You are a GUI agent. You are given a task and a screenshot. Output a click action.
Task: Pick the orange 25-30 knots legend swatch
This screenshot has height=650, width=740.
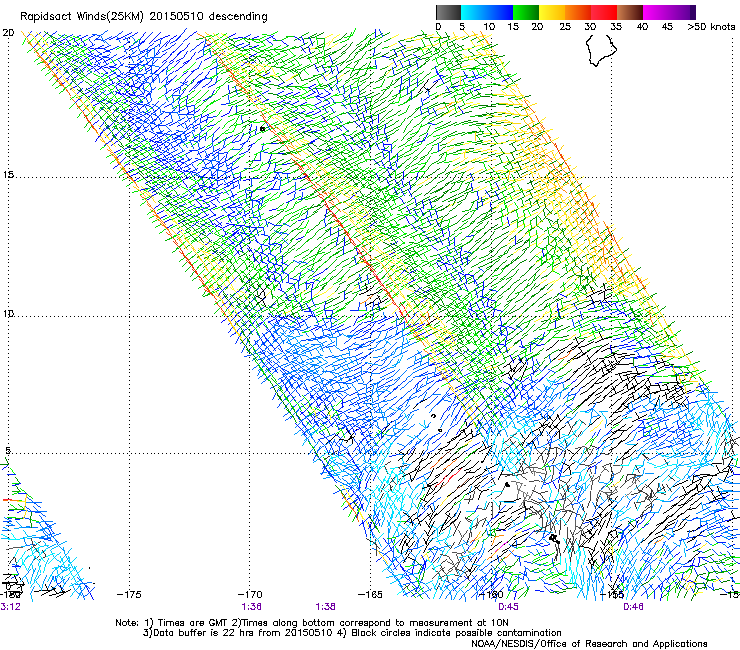click(578, 12)
